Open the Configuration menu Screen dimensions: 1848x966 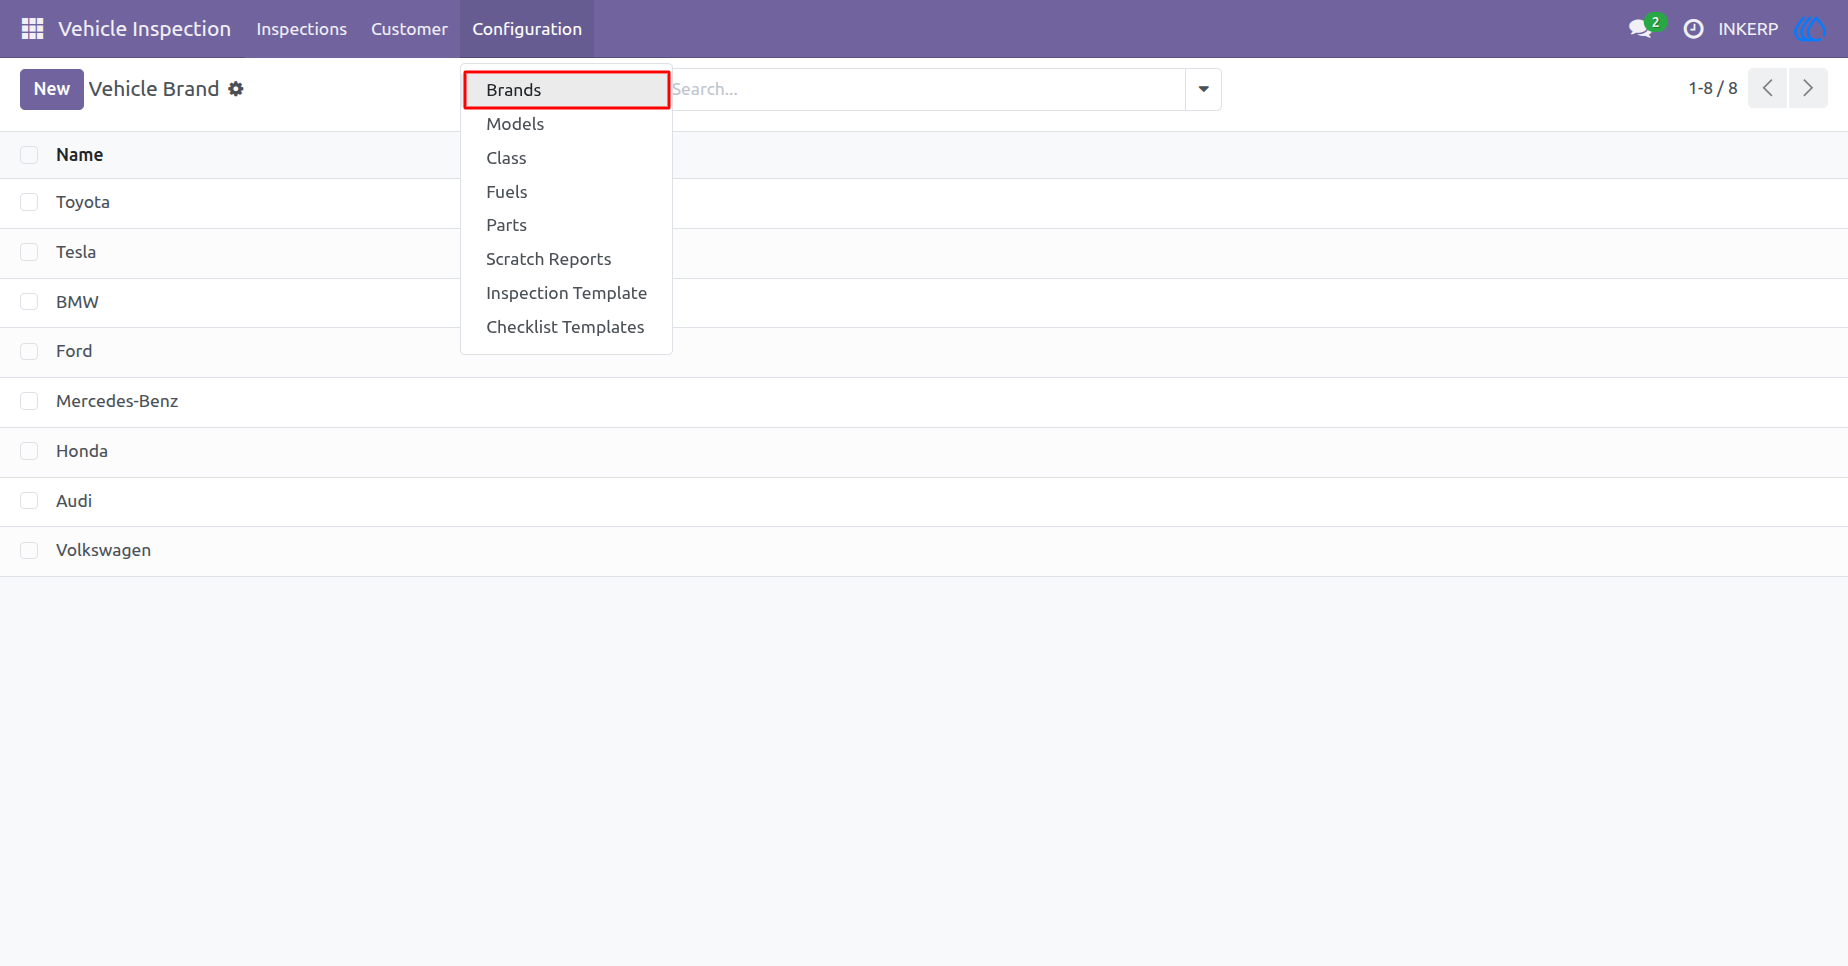527,29
